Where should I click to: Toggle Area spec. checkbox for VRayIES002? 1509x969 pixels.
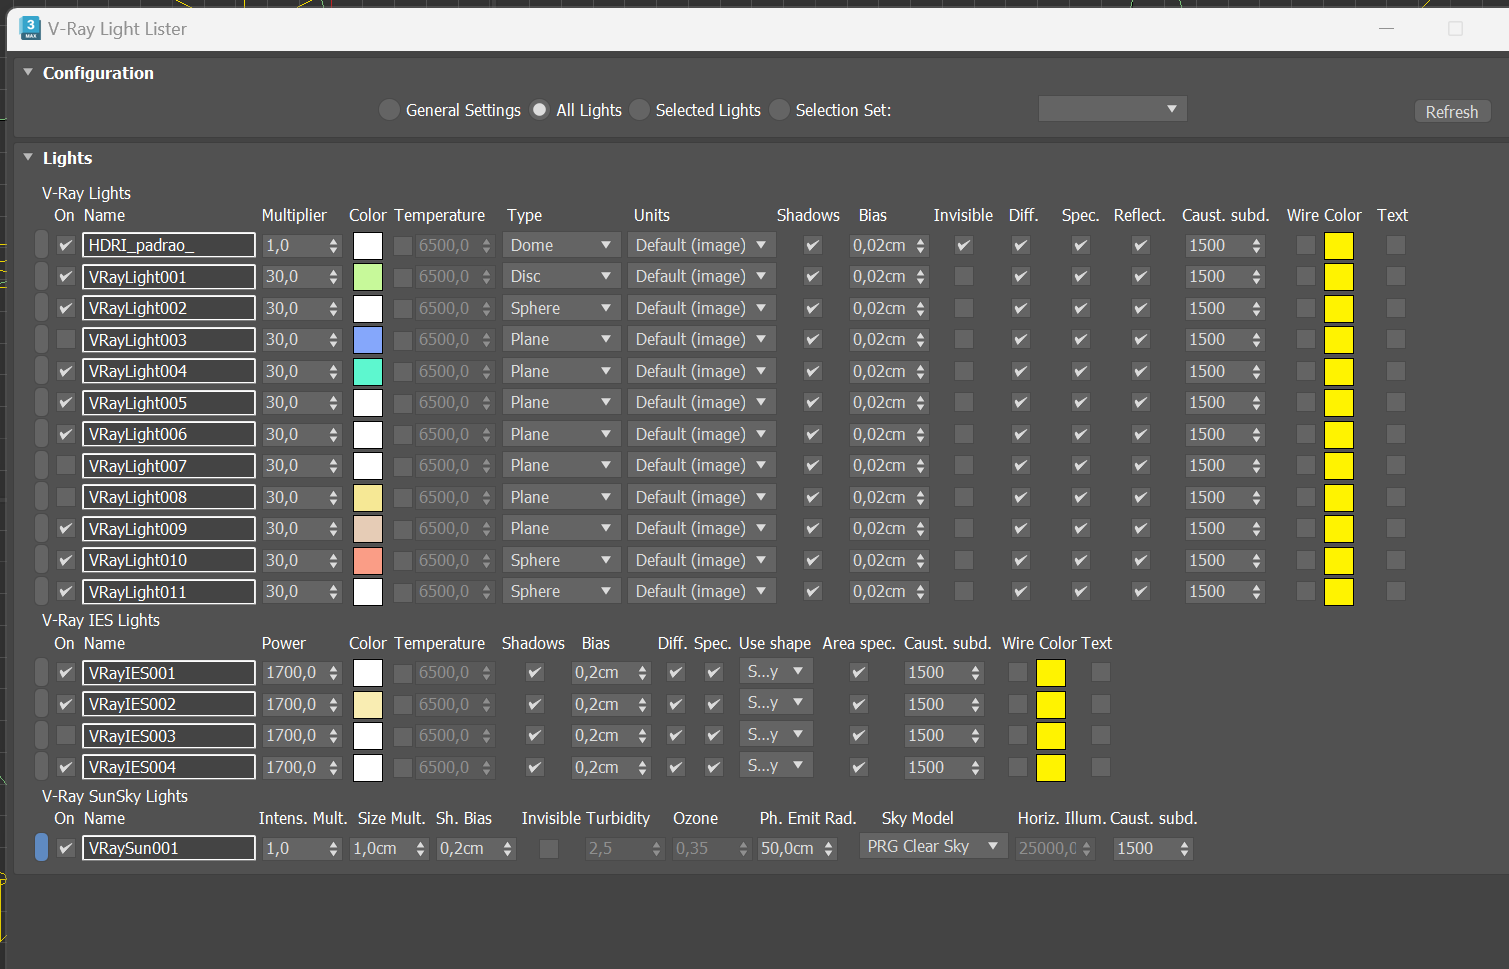(859, 704)
